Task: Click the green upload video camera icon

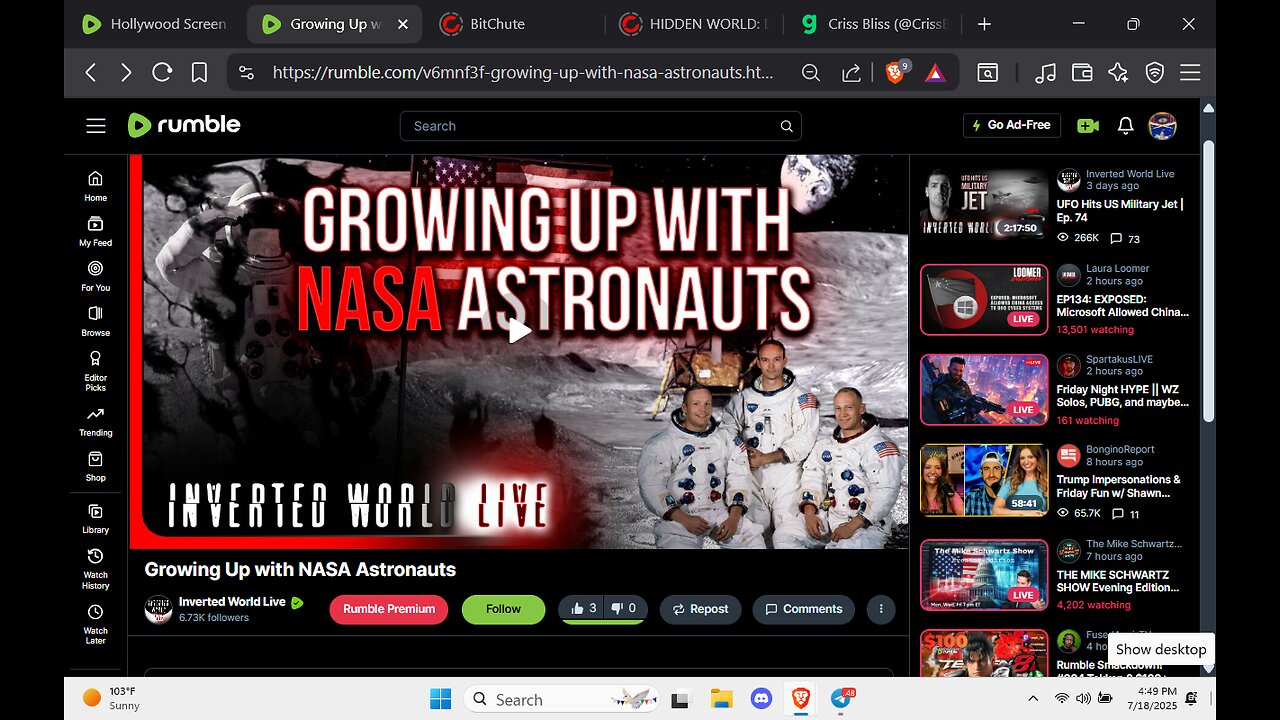Action: pyautogui.click(x=1087, y=125)
